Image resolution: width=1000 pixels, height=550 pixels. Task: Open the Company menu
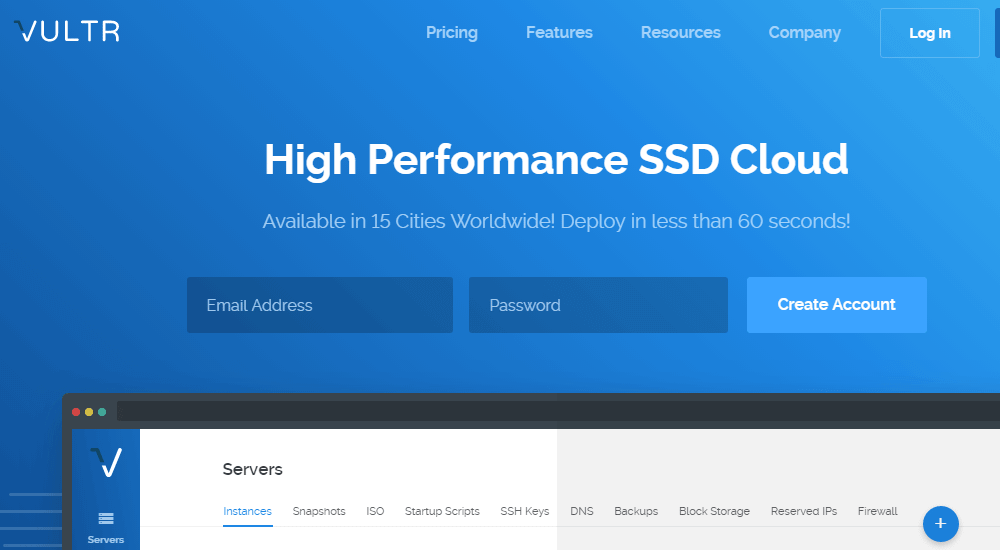click(x=804, y=33)
